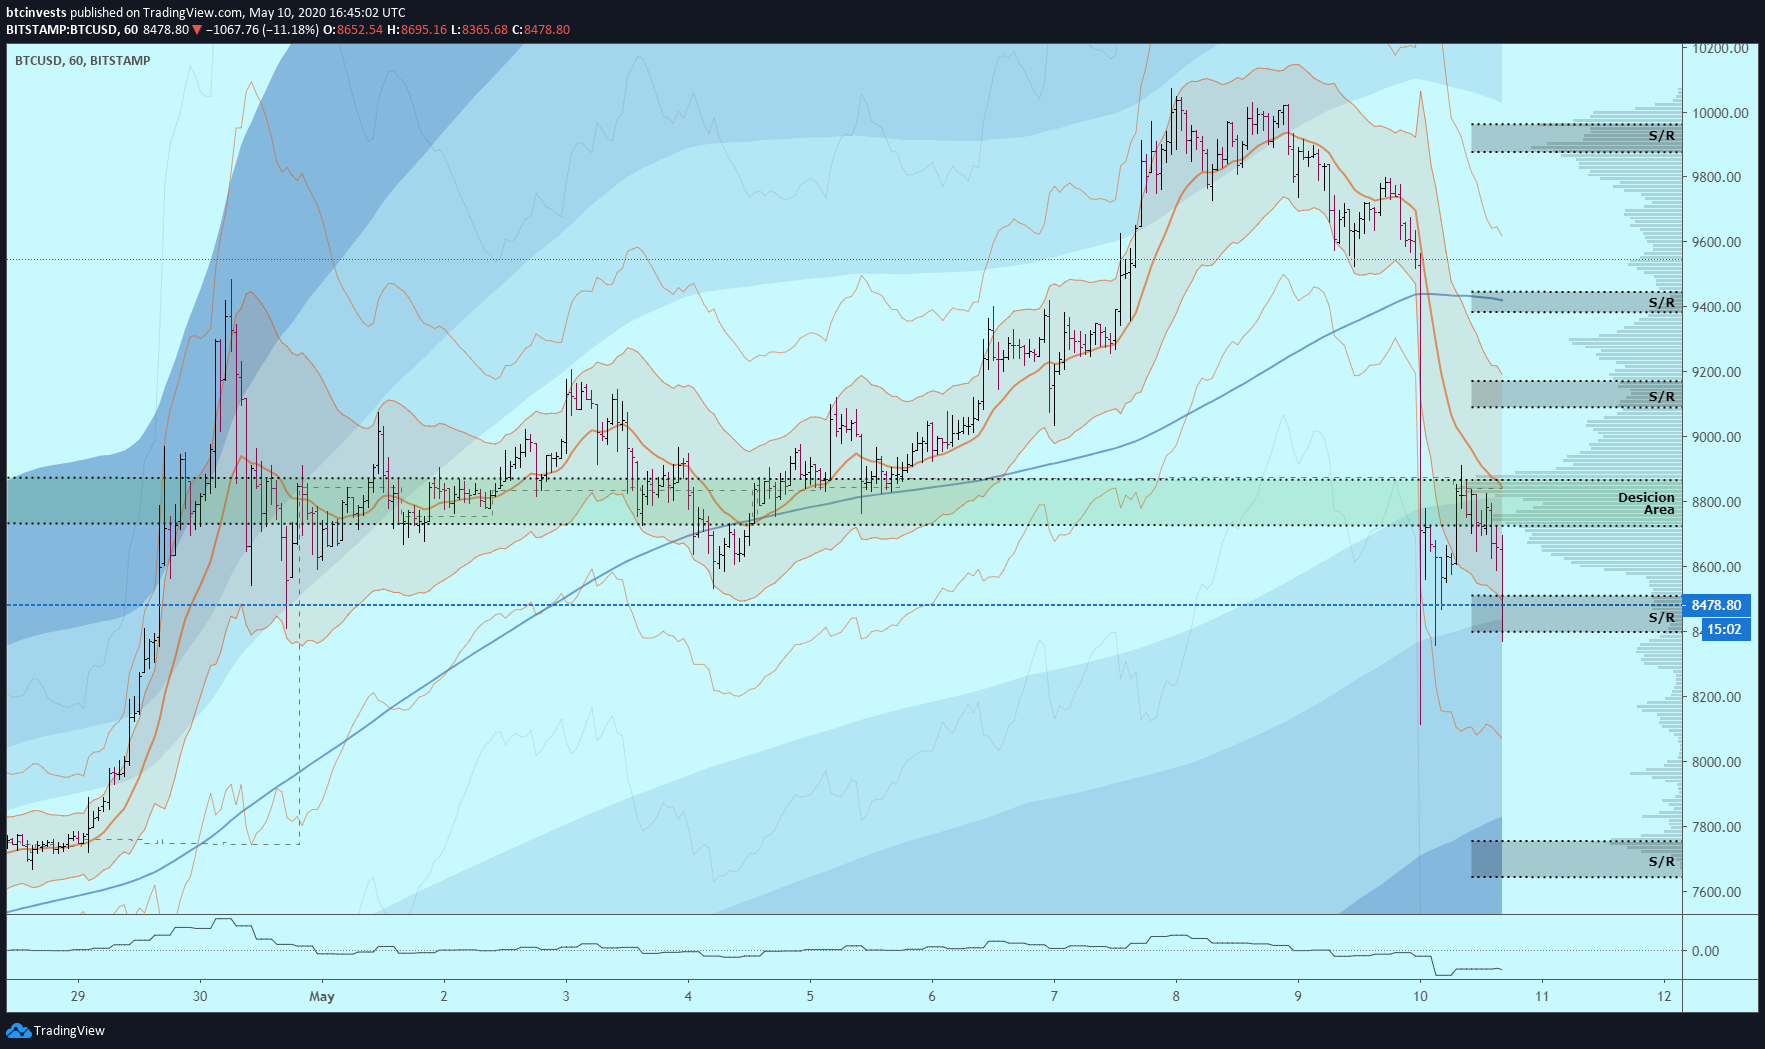1765x1049 pixels.
Task: Click the 7800.00 price axis label
Action: [x=1716, y=827]
